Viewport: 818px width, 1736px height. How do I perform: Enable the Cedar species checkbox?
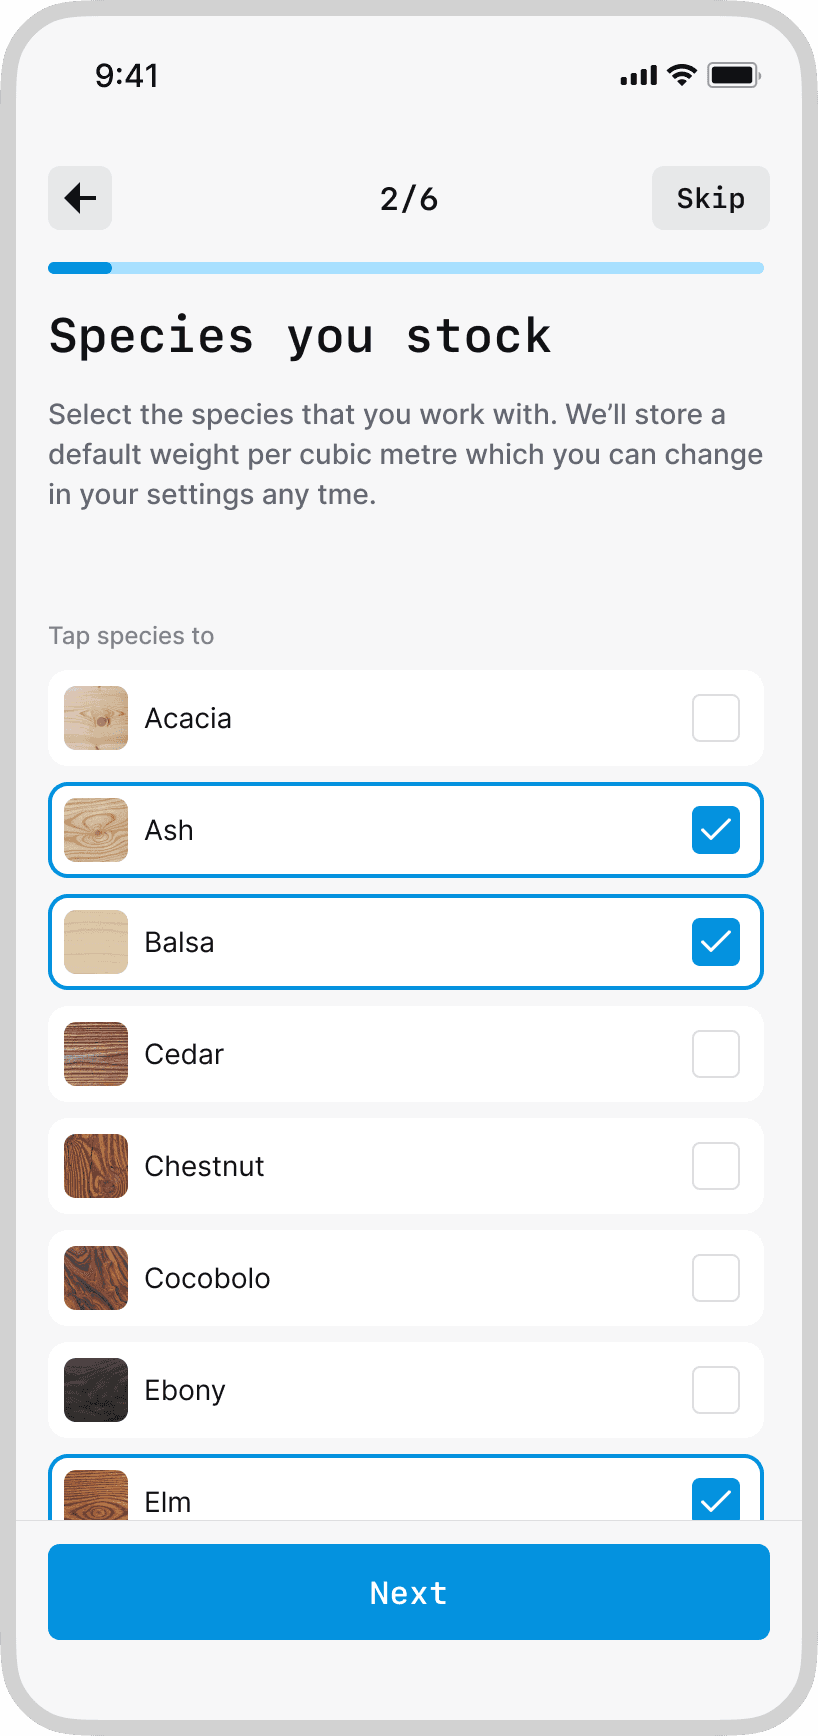tap(716, 1054)
